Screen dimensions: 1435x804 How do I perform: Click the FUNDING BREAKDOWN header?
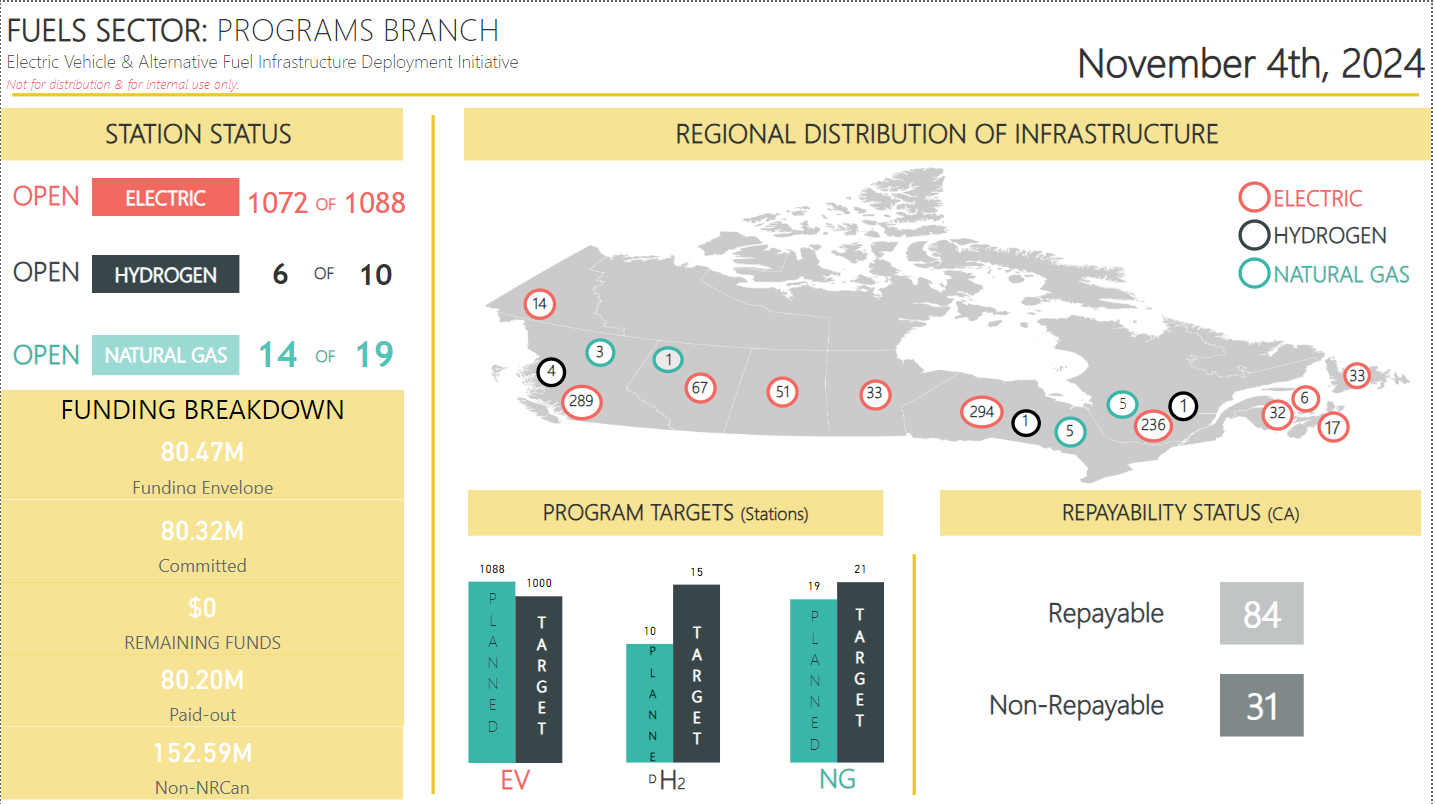203,409
